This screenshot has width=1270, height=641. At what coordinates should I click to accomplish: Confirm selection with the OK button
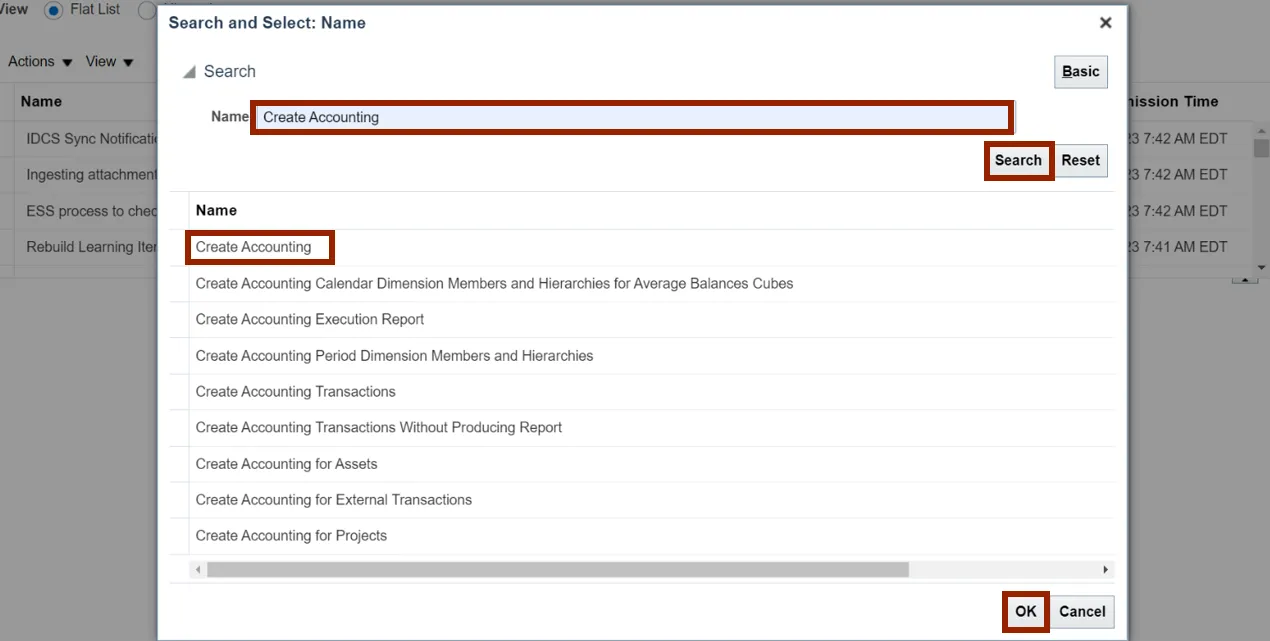point(1026,612)
